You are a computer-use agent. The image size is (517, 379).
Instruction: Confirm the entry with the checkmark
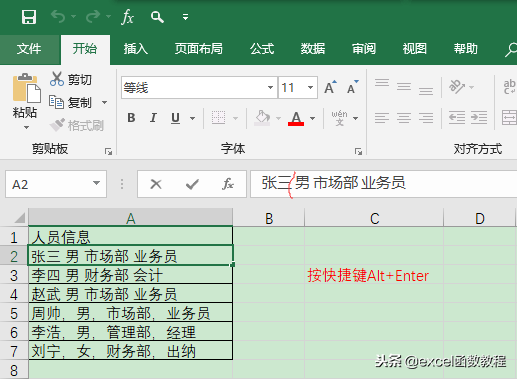pos(192,184)
